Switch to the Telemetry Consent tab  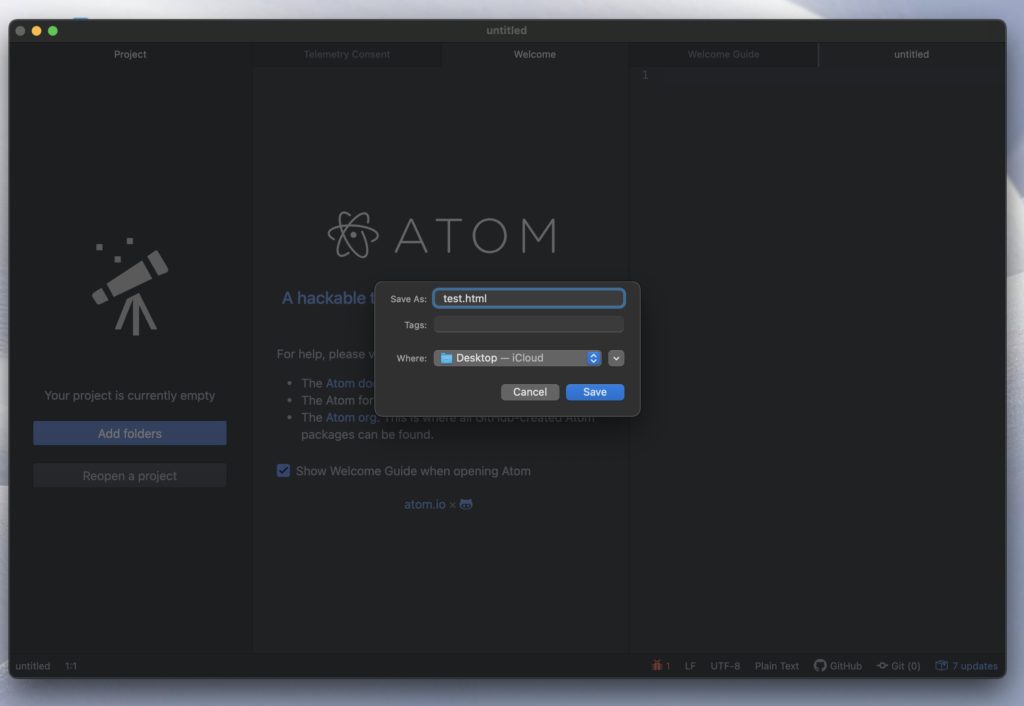(x=347, y=54)
